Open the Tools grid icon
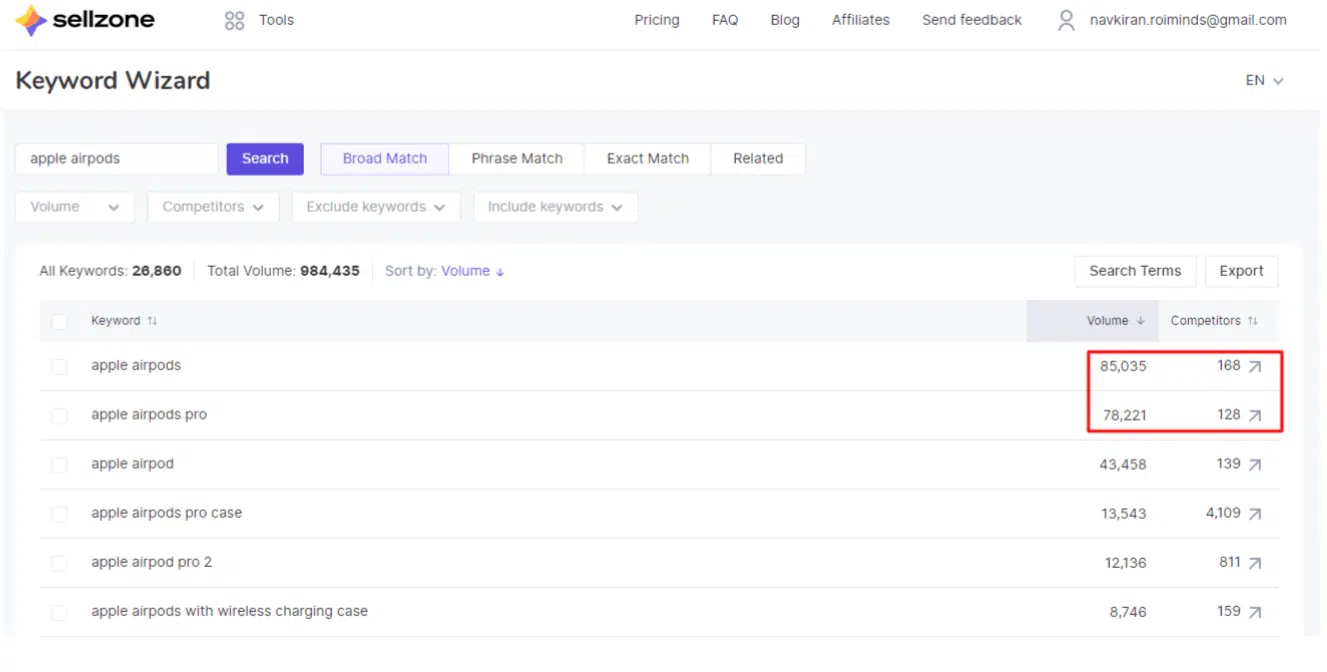Viewport: 1327px width, 672px height. click(x=234, y=20)
